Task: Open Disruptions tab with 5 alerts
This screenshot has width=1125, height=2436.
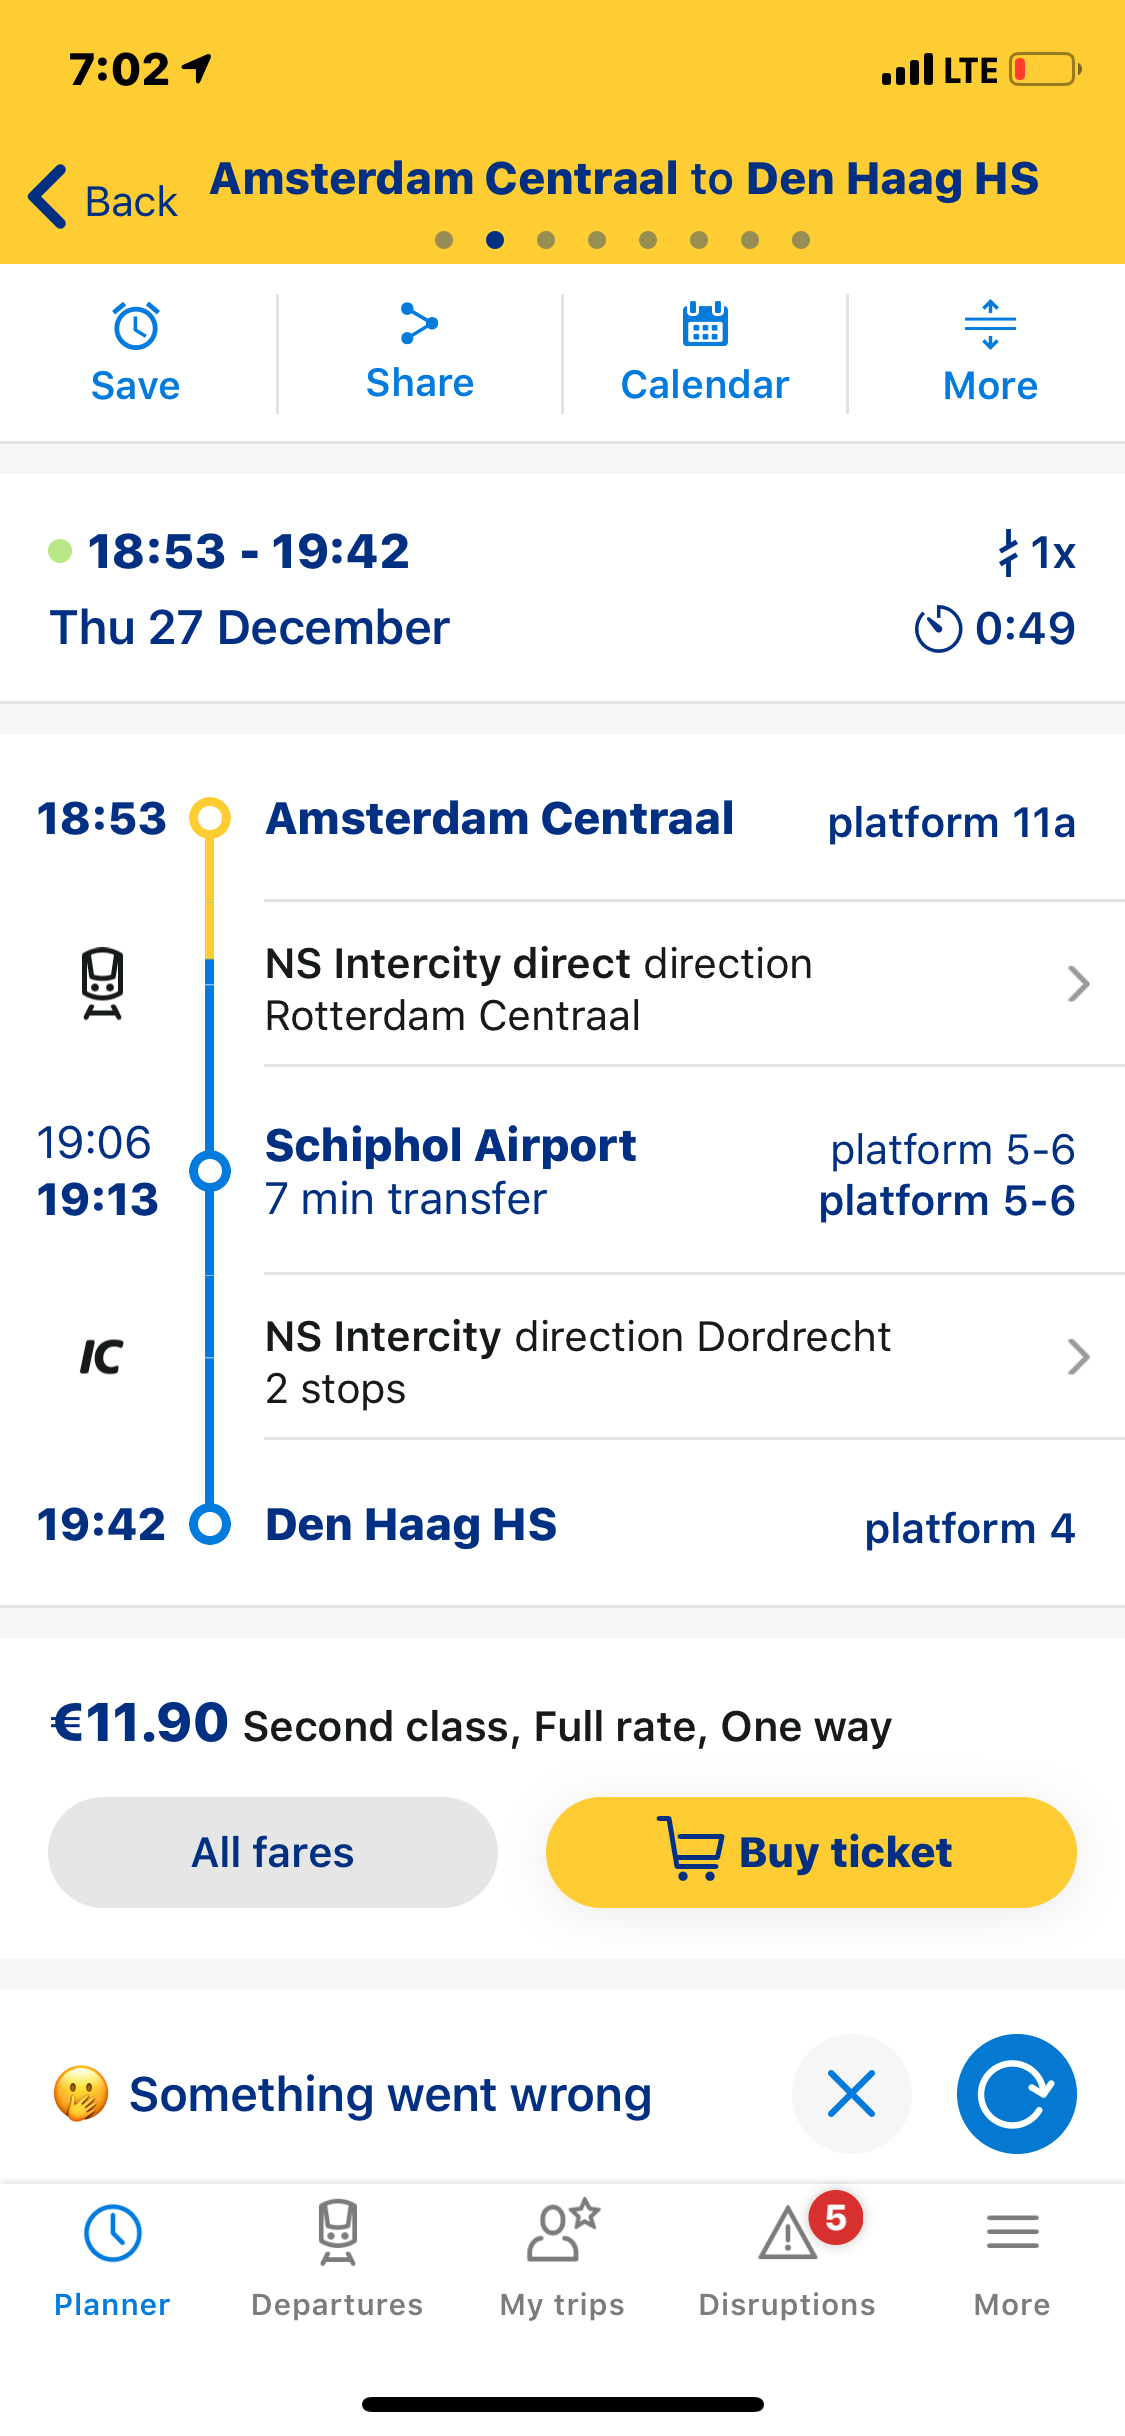Action: (787, 2256)
